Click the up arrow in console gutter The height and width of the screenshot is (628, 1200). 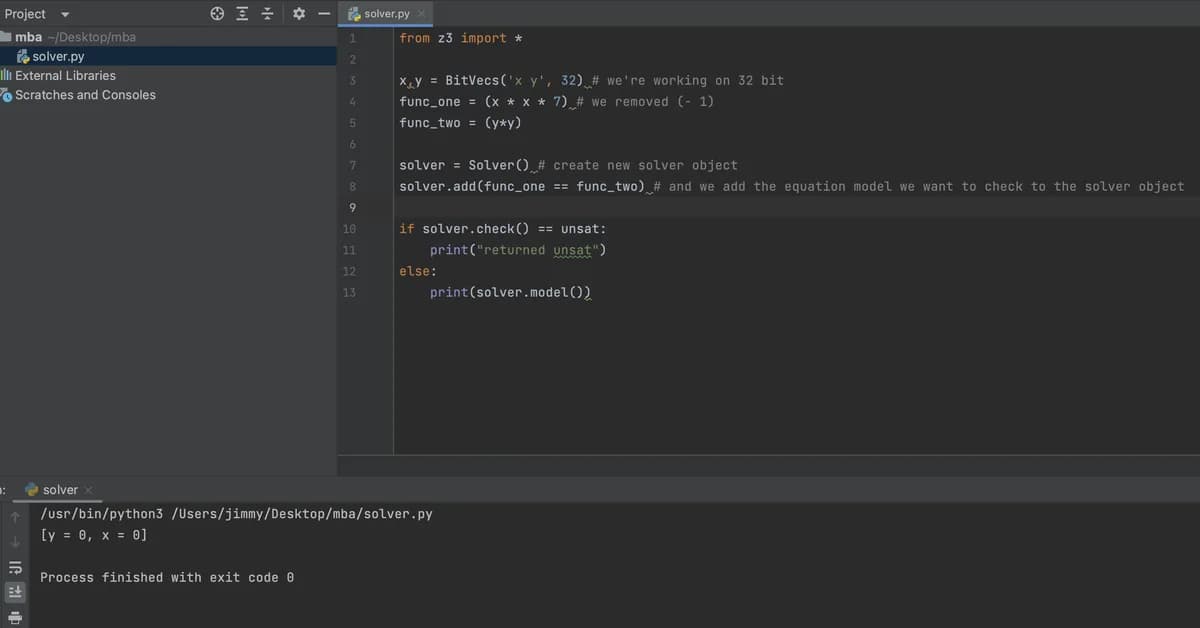pos(15,518)
